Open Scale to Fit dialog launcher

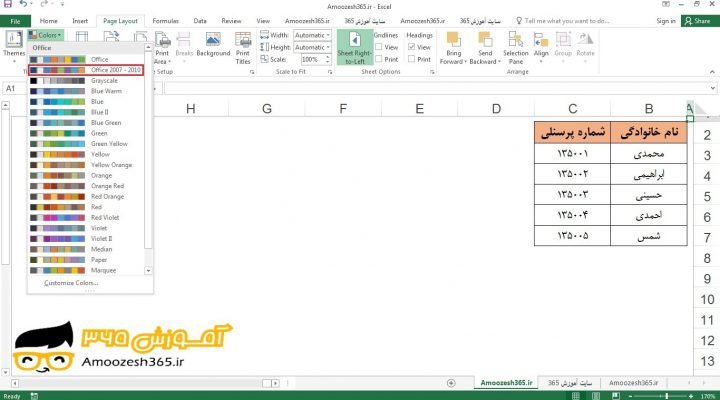click(330, 72)
